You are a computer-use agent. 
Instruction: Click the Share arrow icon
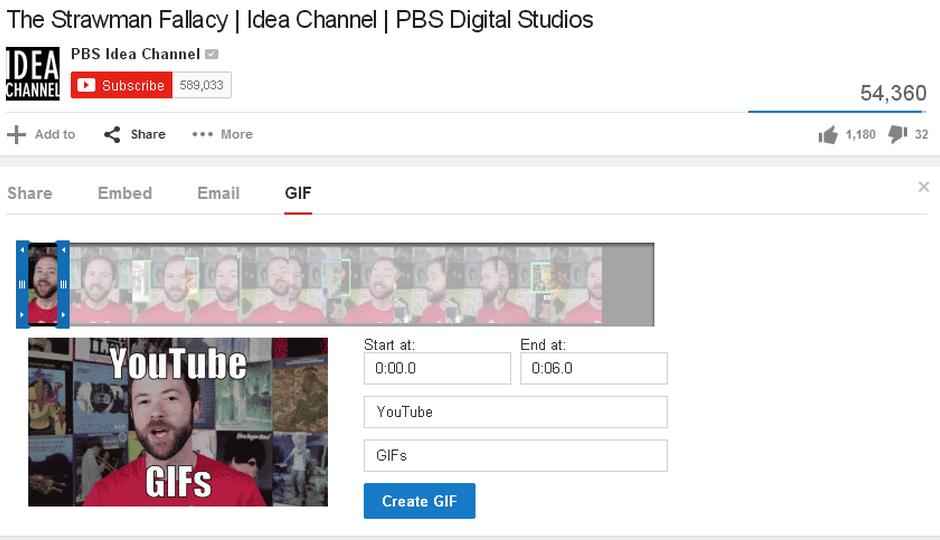(x=112, y=134)
